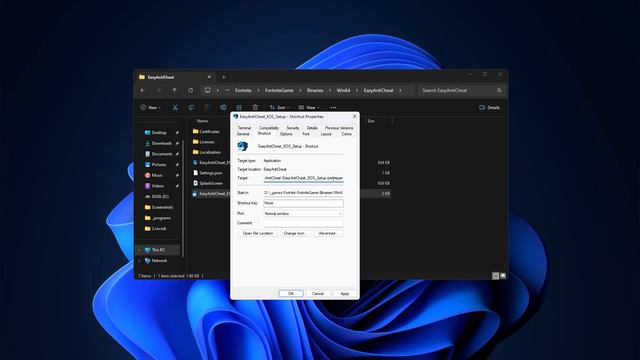Open DATA (D:) drive in sidebar

160,197
